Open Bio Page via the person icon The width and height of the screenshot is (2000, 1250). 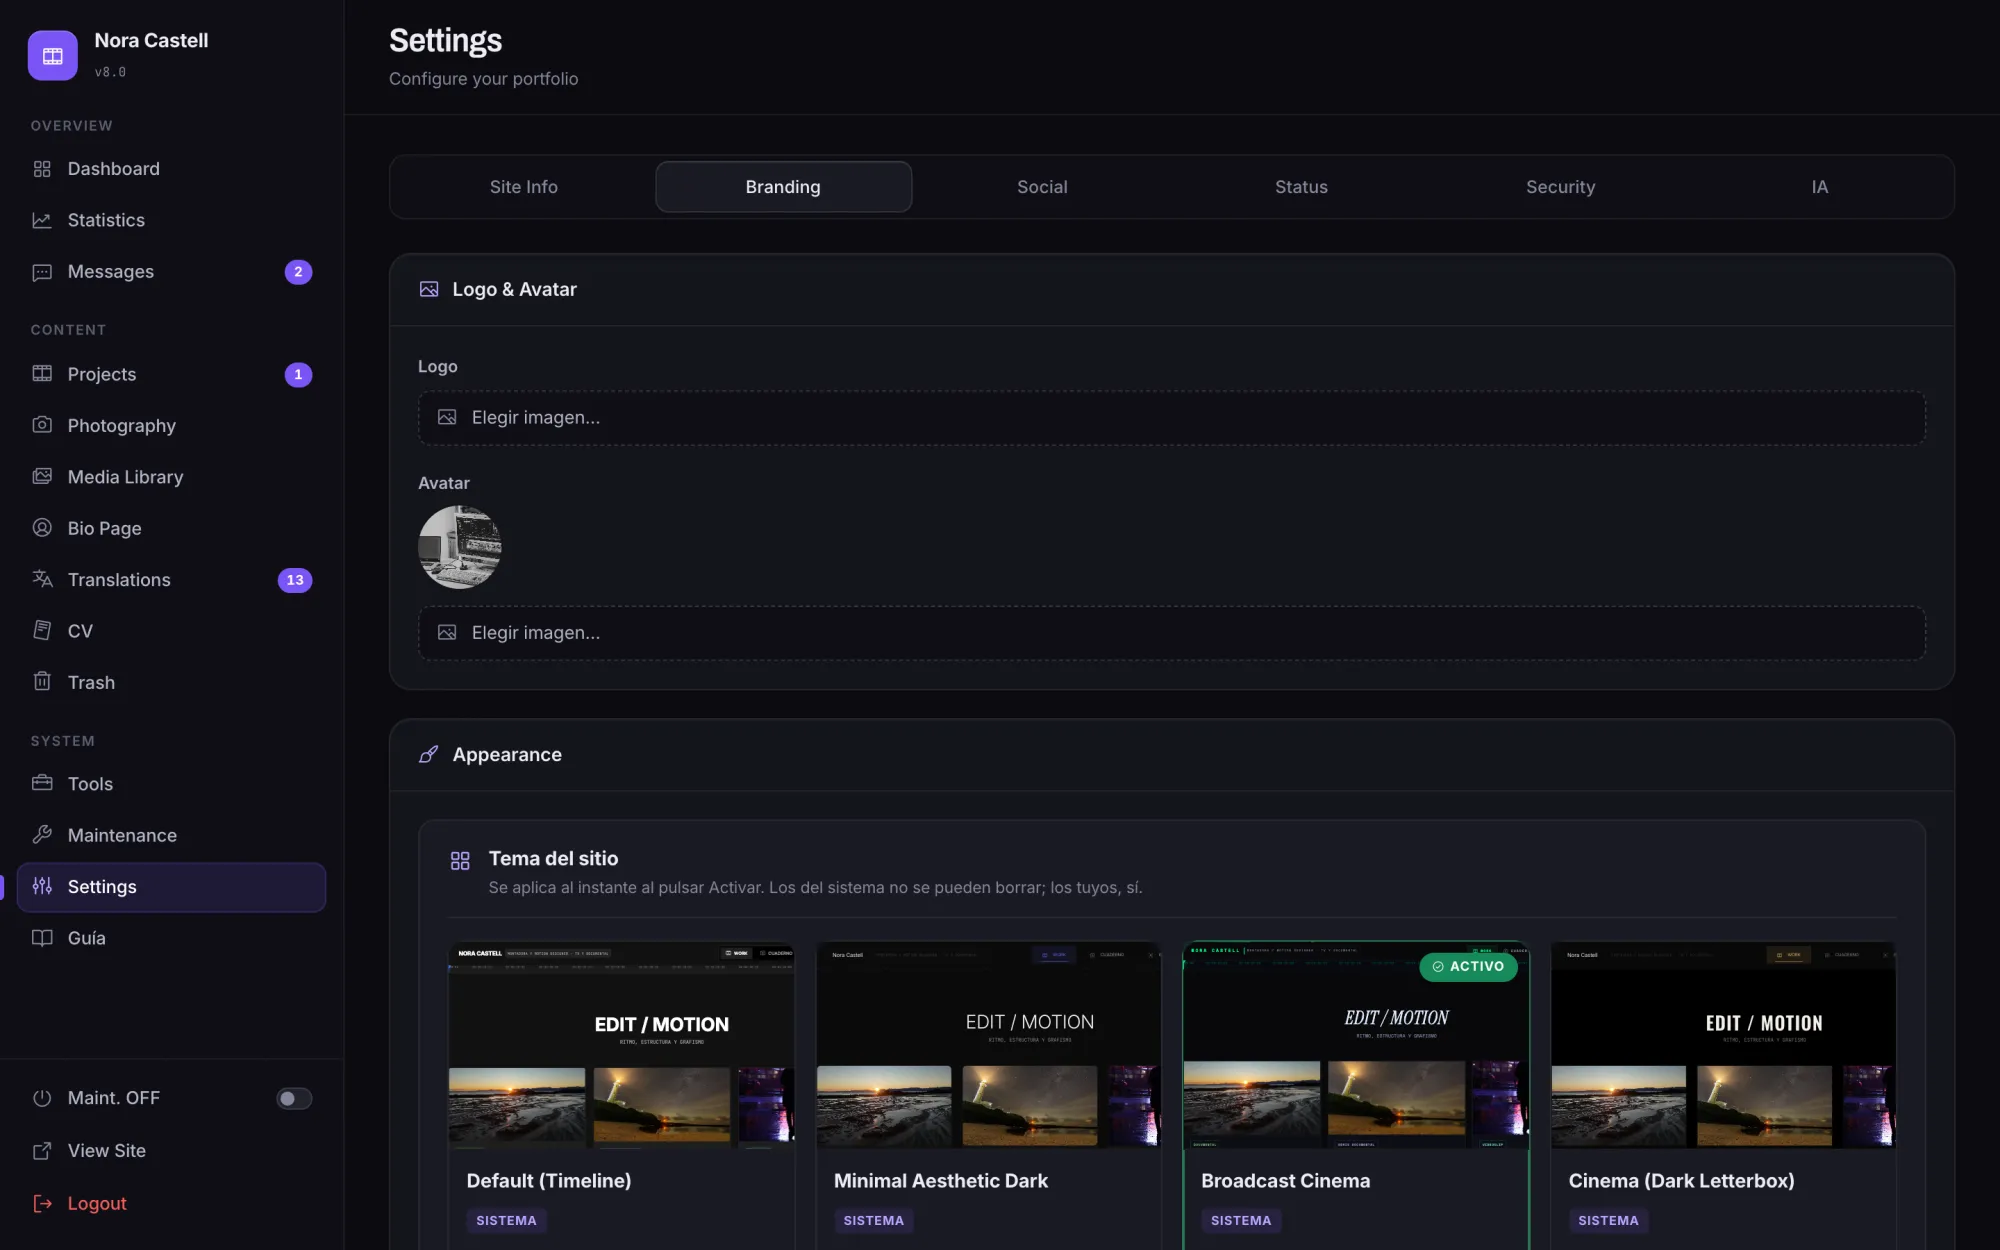[42, 528]
